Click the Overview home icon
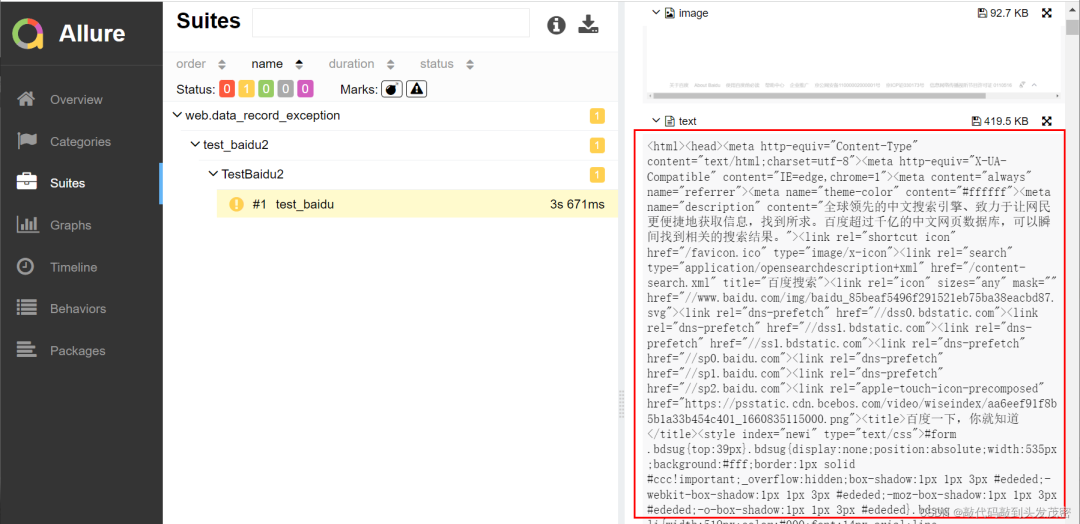This screenshot has width=1080, height=524. (26, 99)
